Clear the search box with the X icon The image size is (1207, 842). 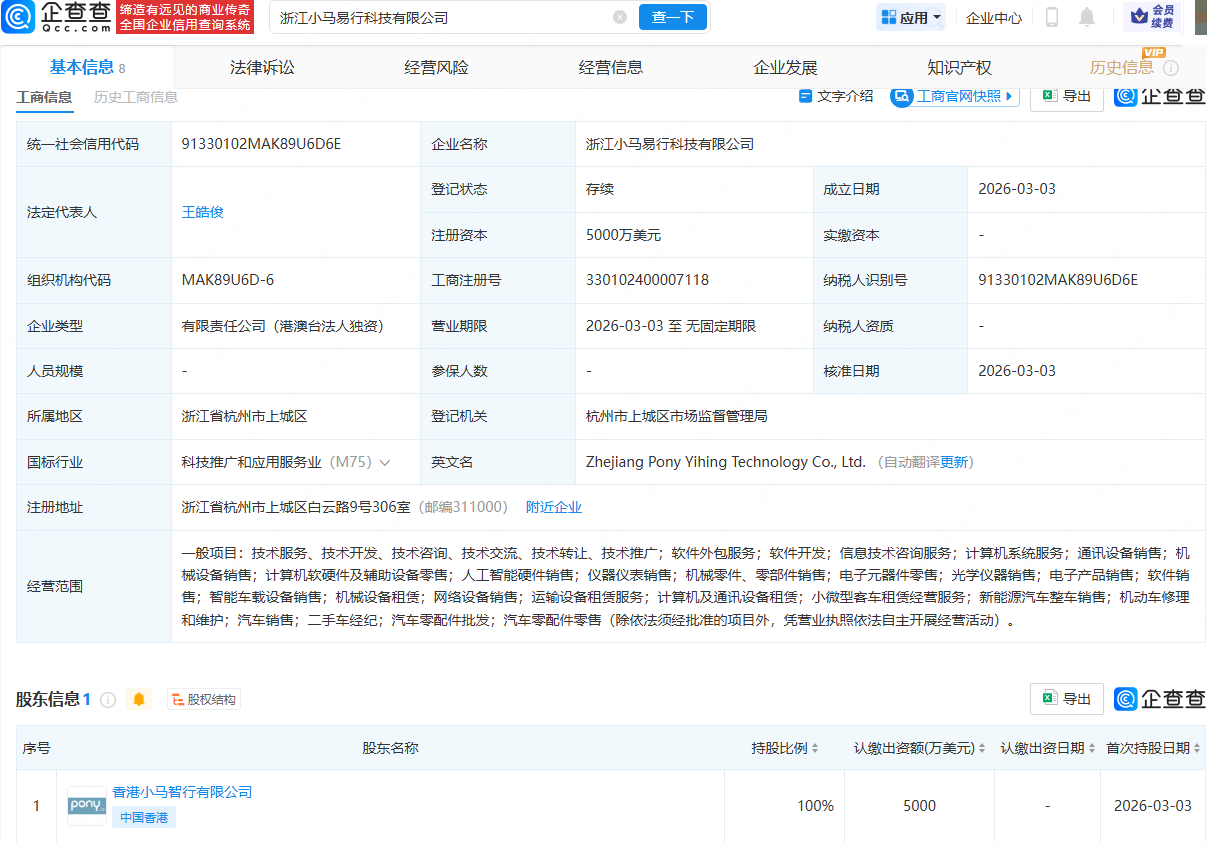(x=618, y=17)
